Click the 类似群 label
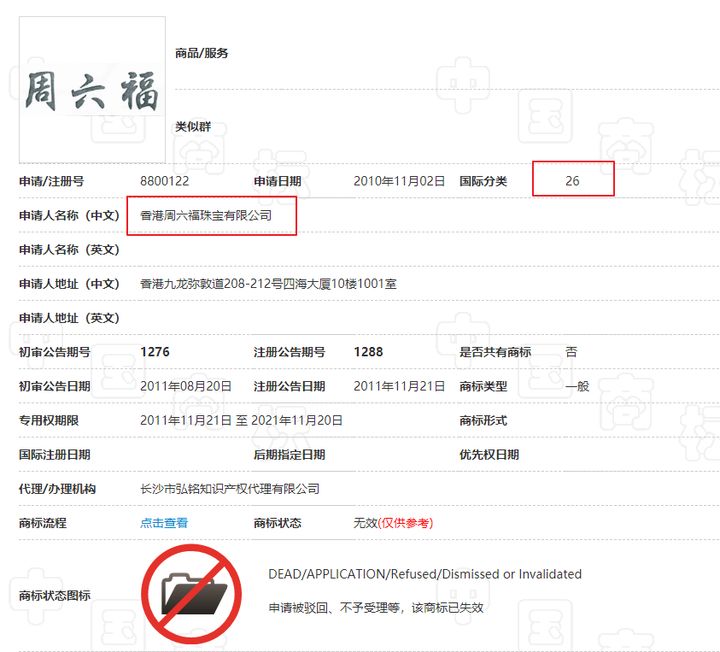Screen dimensions: 720x652 pos(193,127)
